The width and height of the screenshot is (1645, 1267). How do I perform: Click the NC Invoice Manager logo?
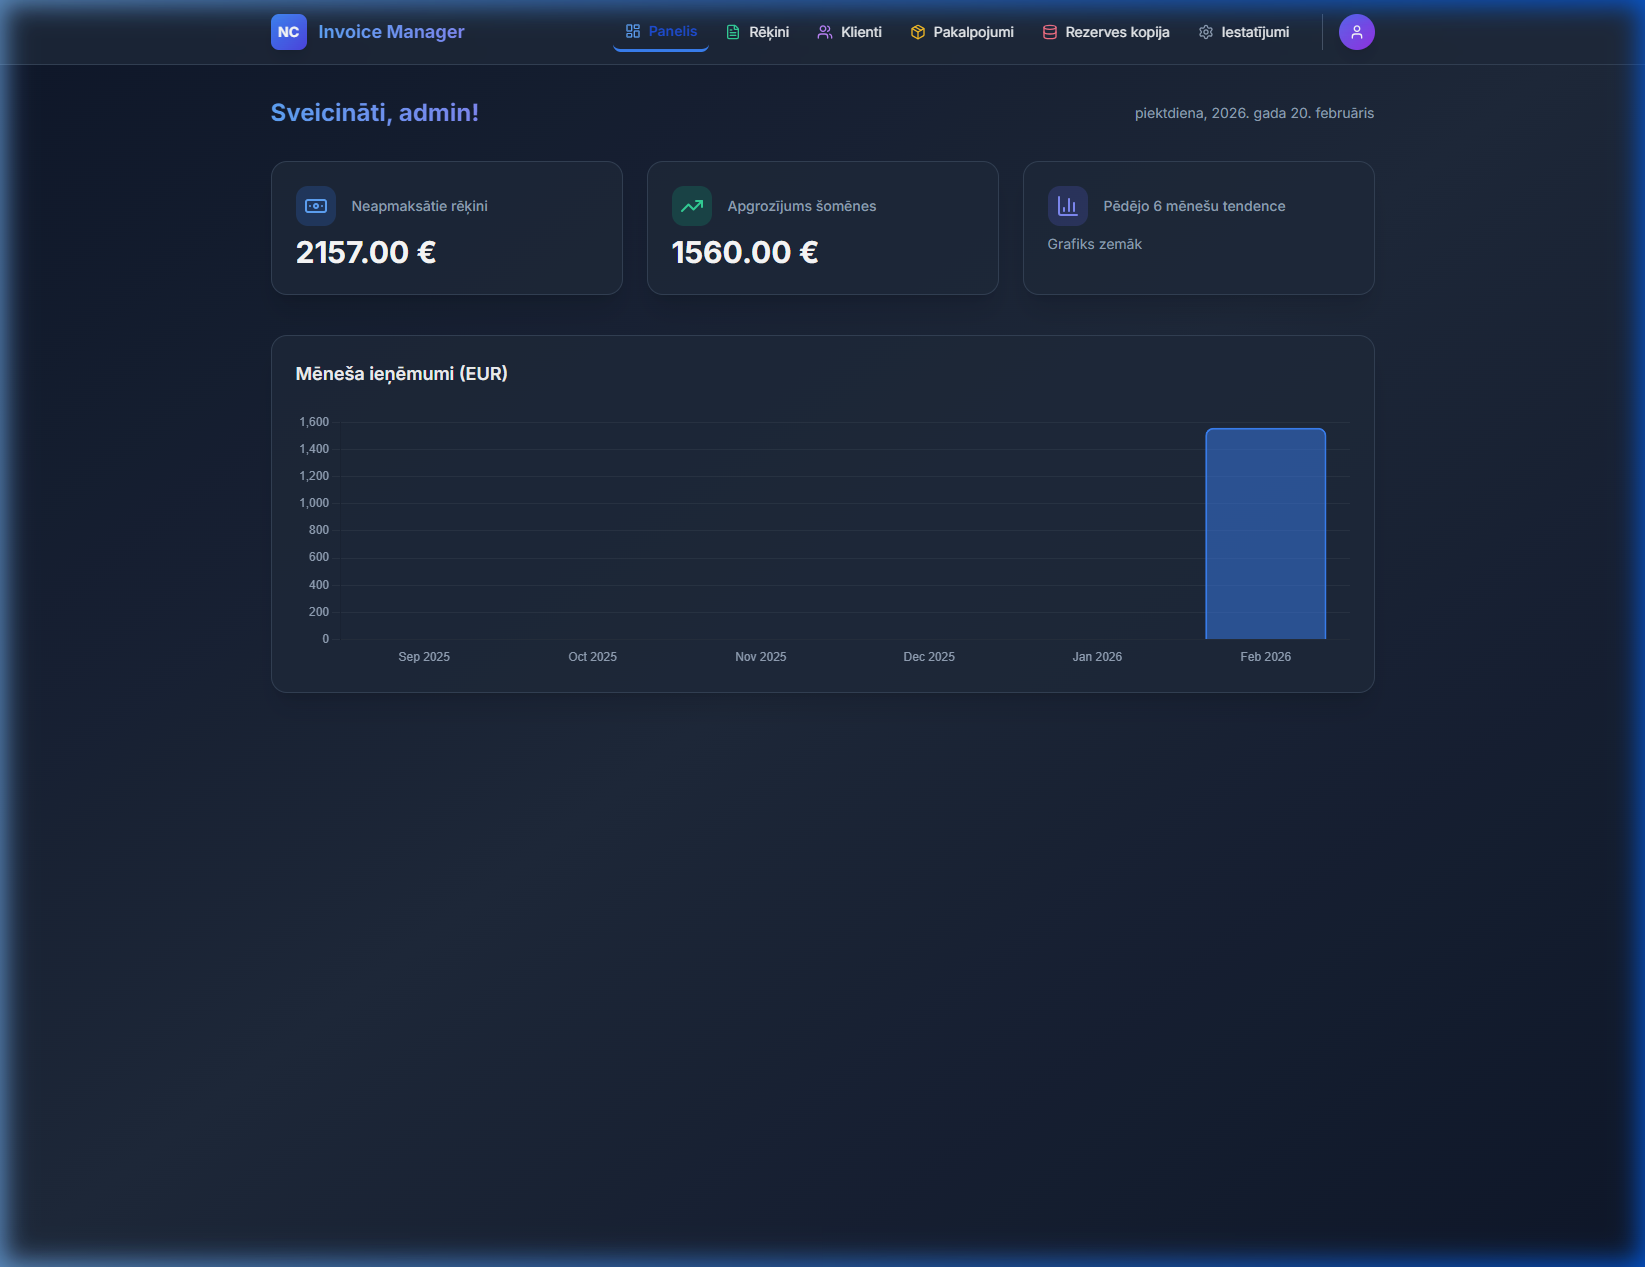(367, 31)
